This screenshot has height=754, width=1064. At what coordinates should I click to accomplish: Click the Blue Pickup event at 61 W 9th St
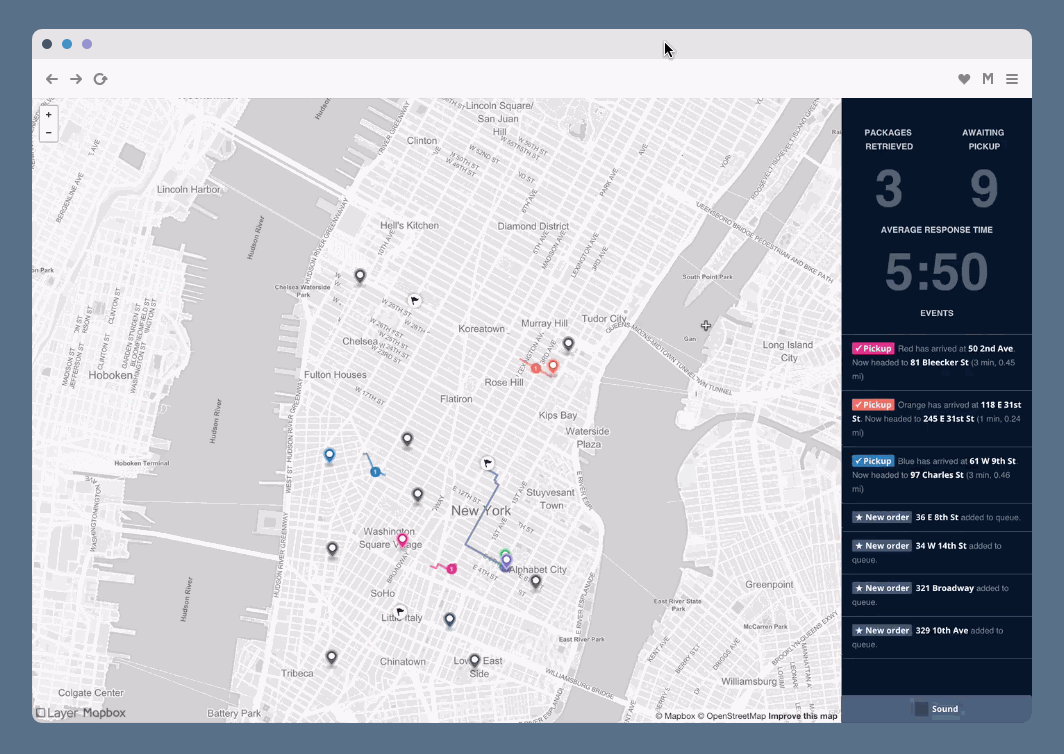tap(936, 475)
